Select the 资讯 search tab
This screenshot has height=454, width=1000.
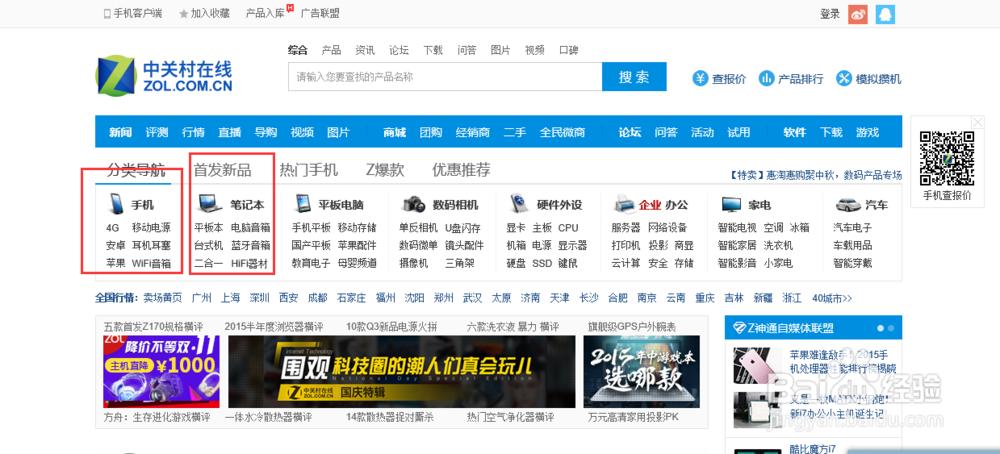click(x=365, y=50)
